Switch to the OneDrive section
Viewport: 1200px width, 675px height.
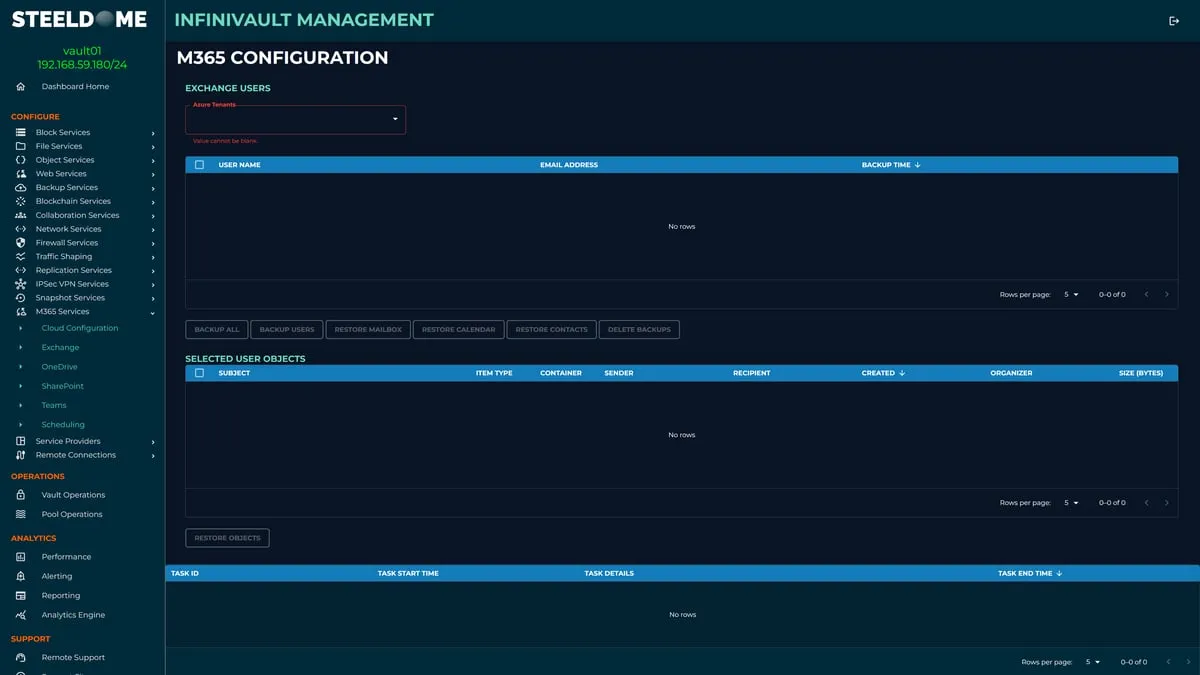(x=58, y=366)
